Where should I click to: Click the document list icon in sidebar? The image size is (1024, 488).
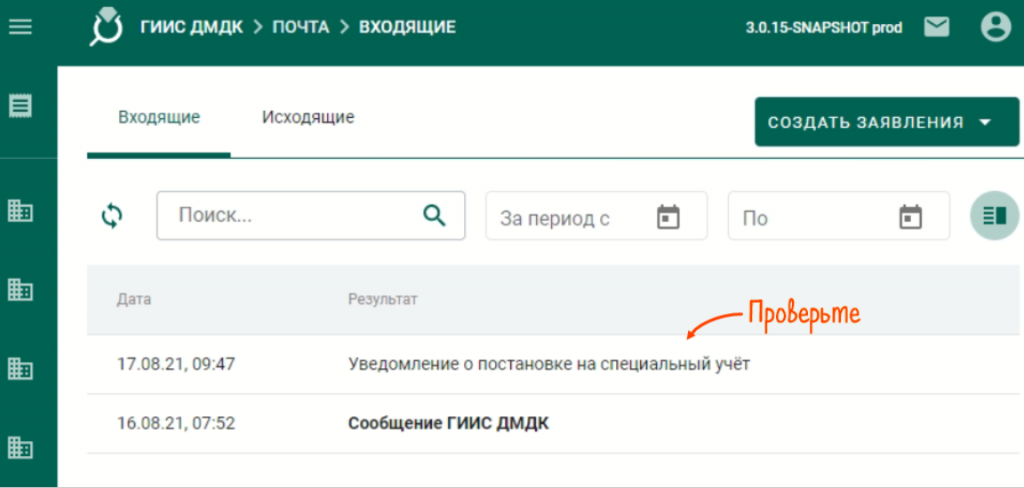(20, 104)
